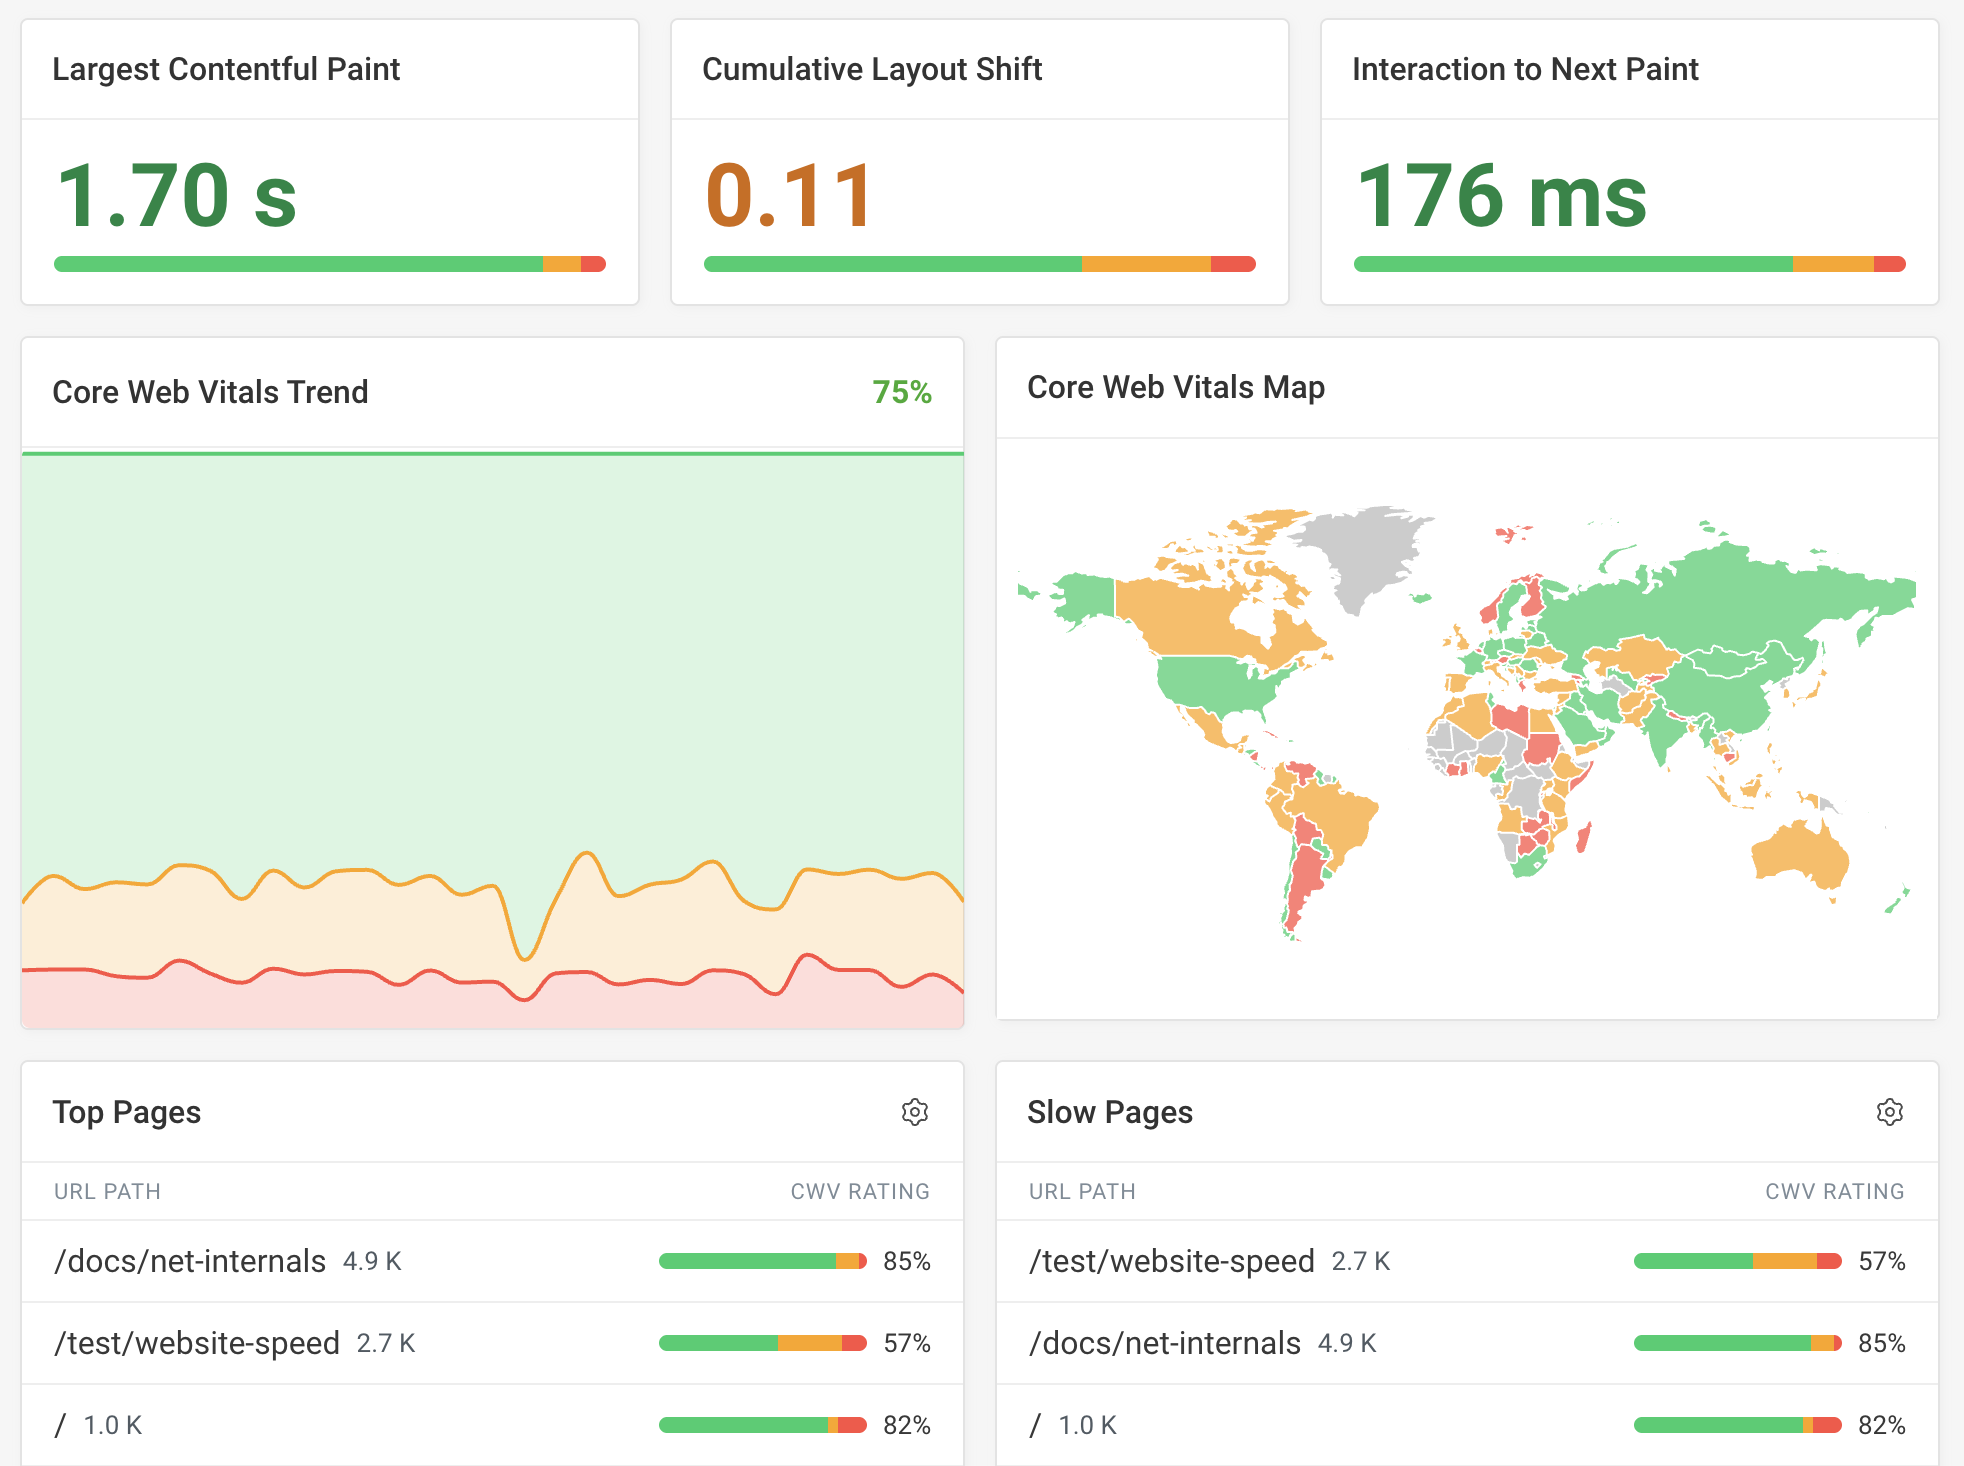Screen dimensions: 1964x1466
Task: Click /test/website-speed rating bar in Top Pages
Action: click(x=763, y=1343)
